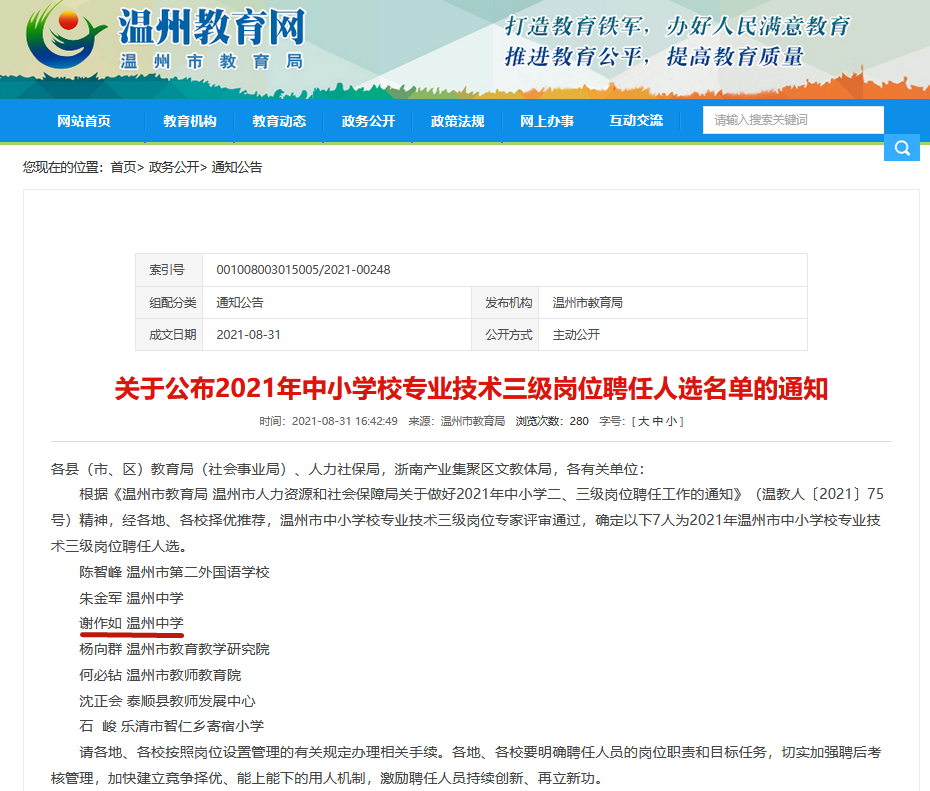Viewport: 930px width, 791px height.
Task: Click the search keyword input box
Action: tap(793, 119)
